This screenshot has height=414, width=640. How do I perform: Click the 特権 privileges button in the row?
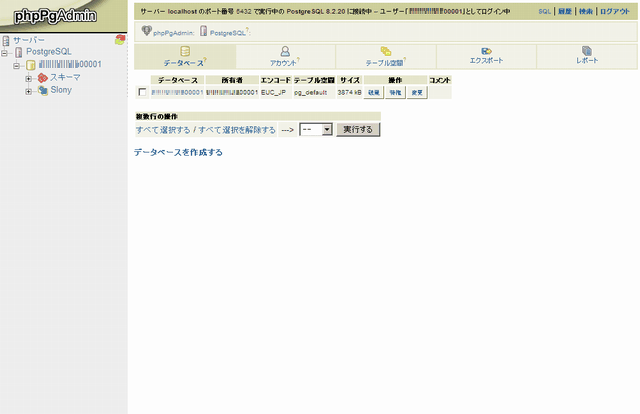point(395,93)
